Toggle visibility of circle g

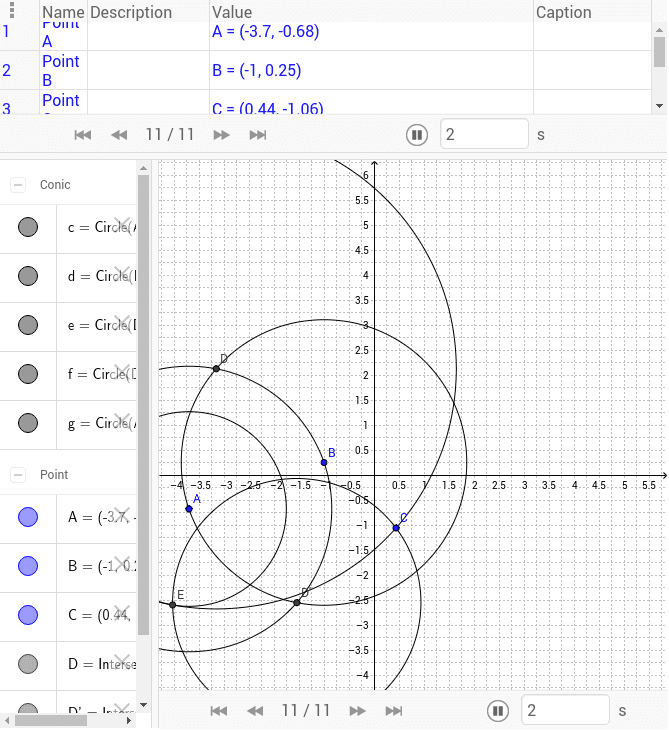[x=28, y=423]
